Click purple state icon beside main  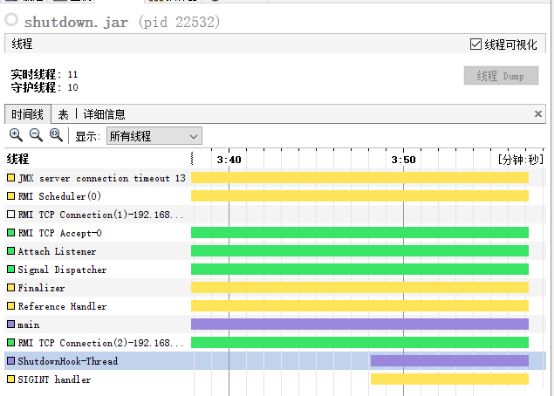(11, 324)
